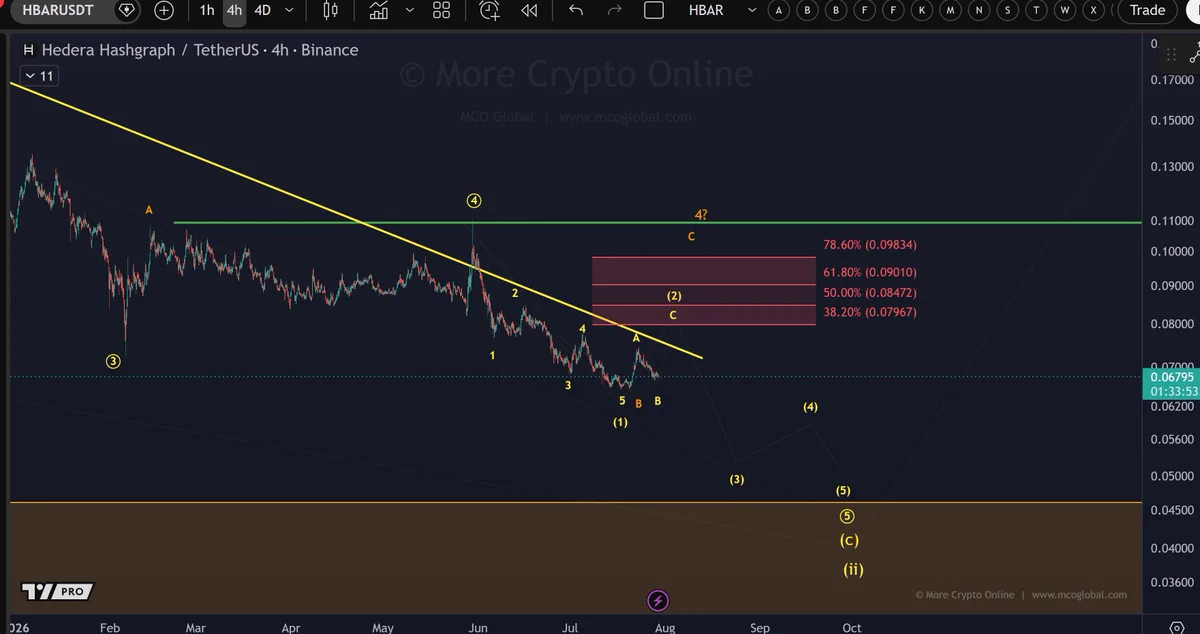Select the circled S shortcut
This screenshot has height=634, width=1200.
click(1008, 10)
